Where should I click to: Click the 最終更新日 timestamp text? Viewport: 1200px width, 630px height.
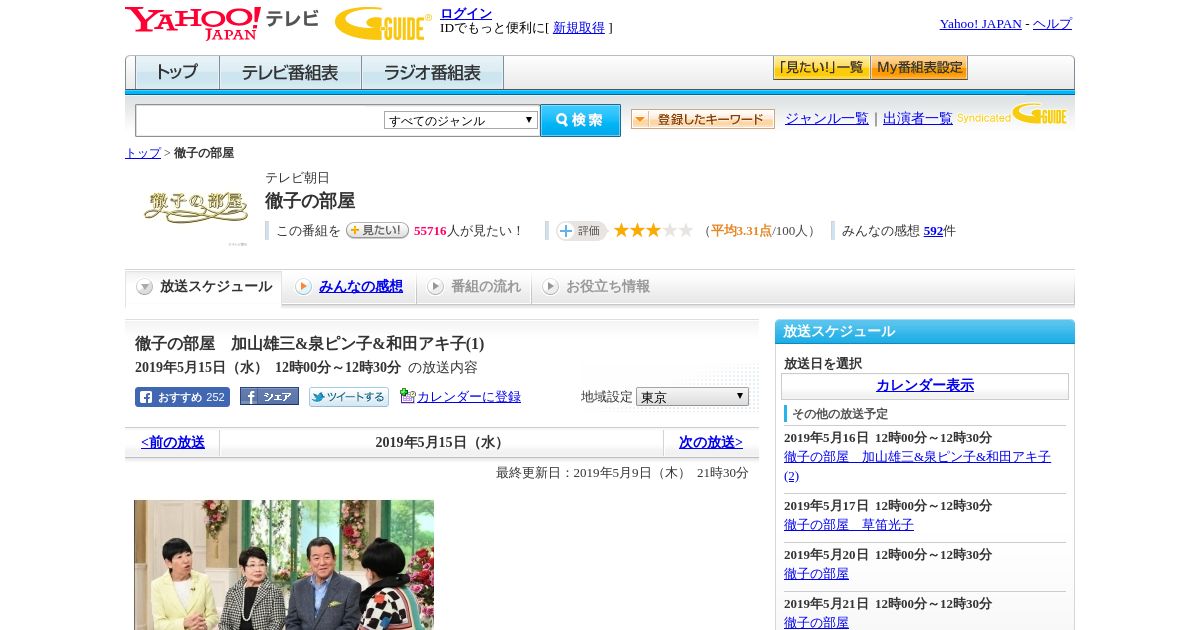pyautogui.click(x=622, y=473)
